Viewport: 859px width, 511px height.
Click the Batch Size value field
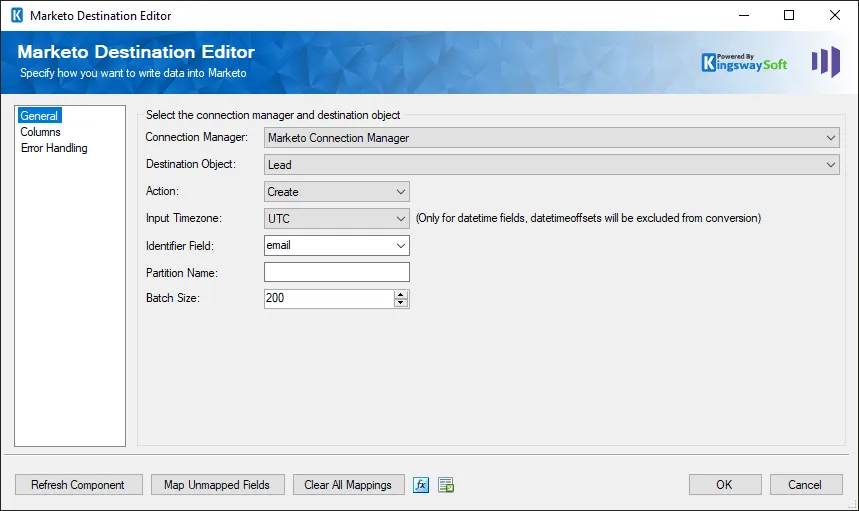pyautogui.click(x=329, y=298)
